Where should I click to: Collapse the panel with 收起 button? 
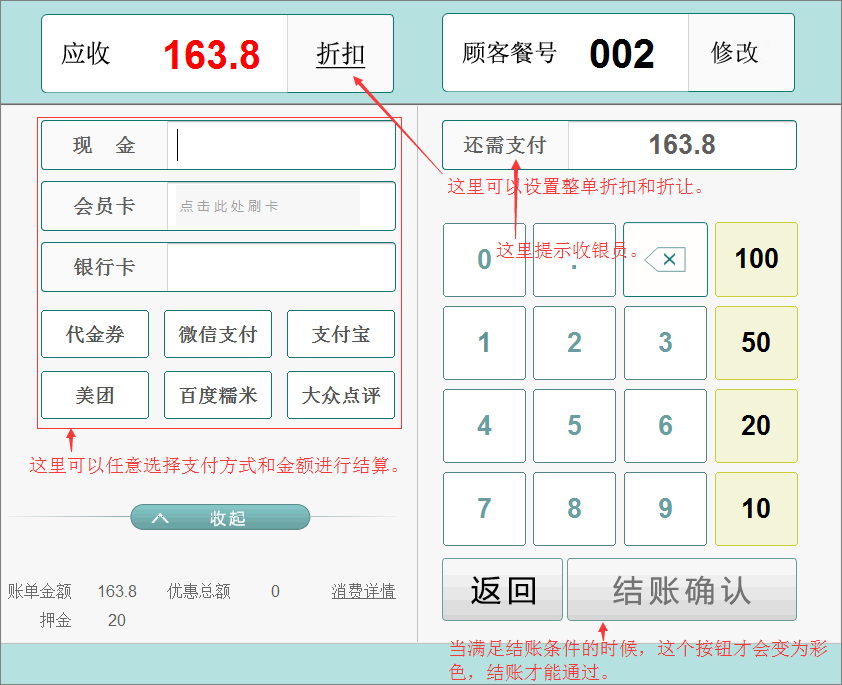(x=220, y=518)
